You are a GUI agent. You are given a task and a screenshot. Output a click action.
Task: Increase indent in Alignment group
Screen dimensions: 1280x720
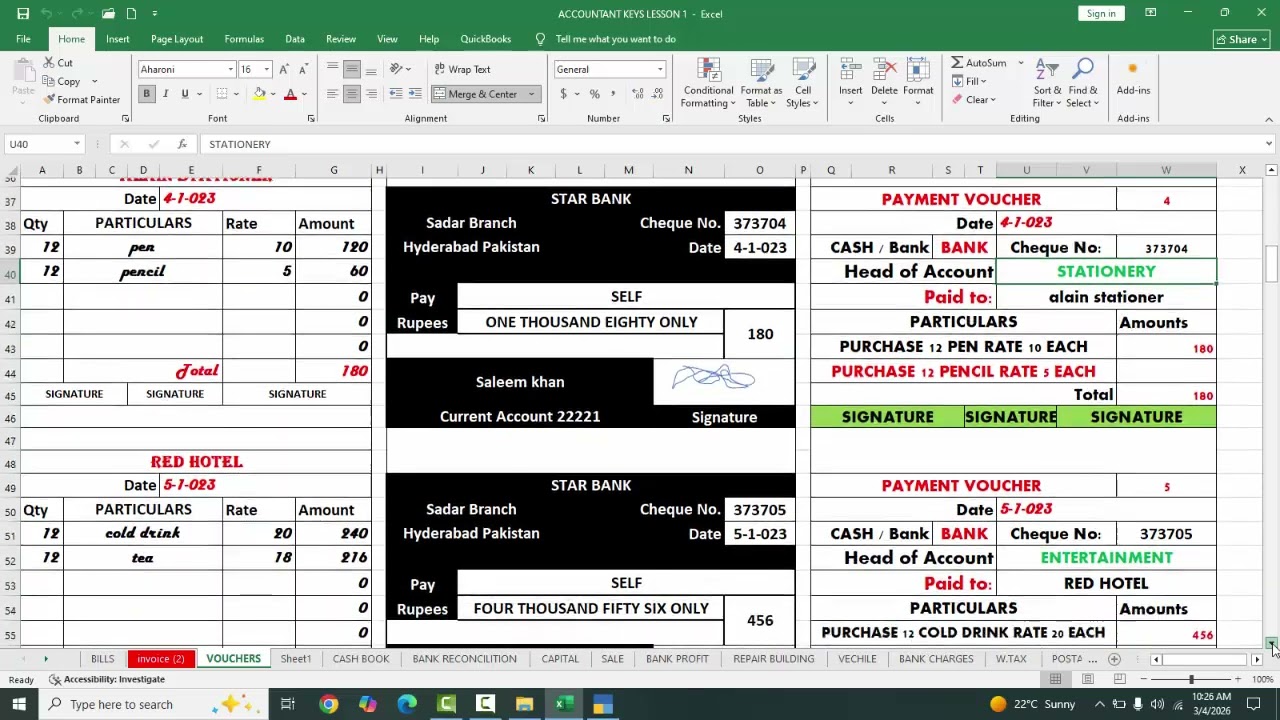point(414,94)
